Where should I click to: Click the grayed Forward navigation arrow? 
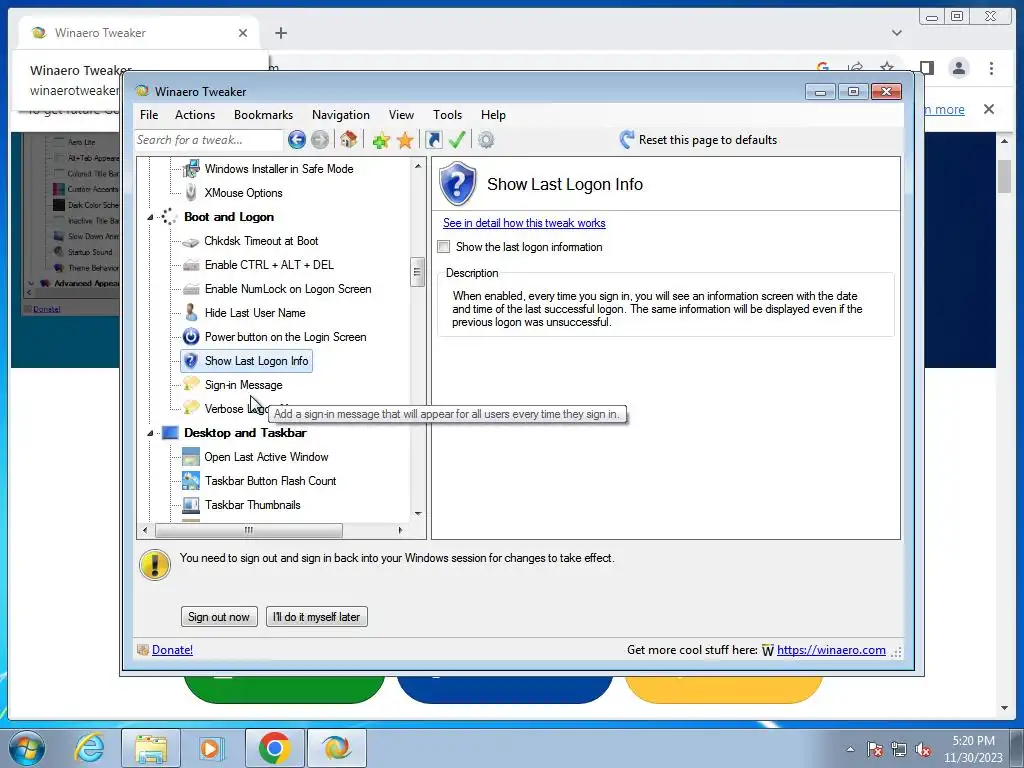319,140
